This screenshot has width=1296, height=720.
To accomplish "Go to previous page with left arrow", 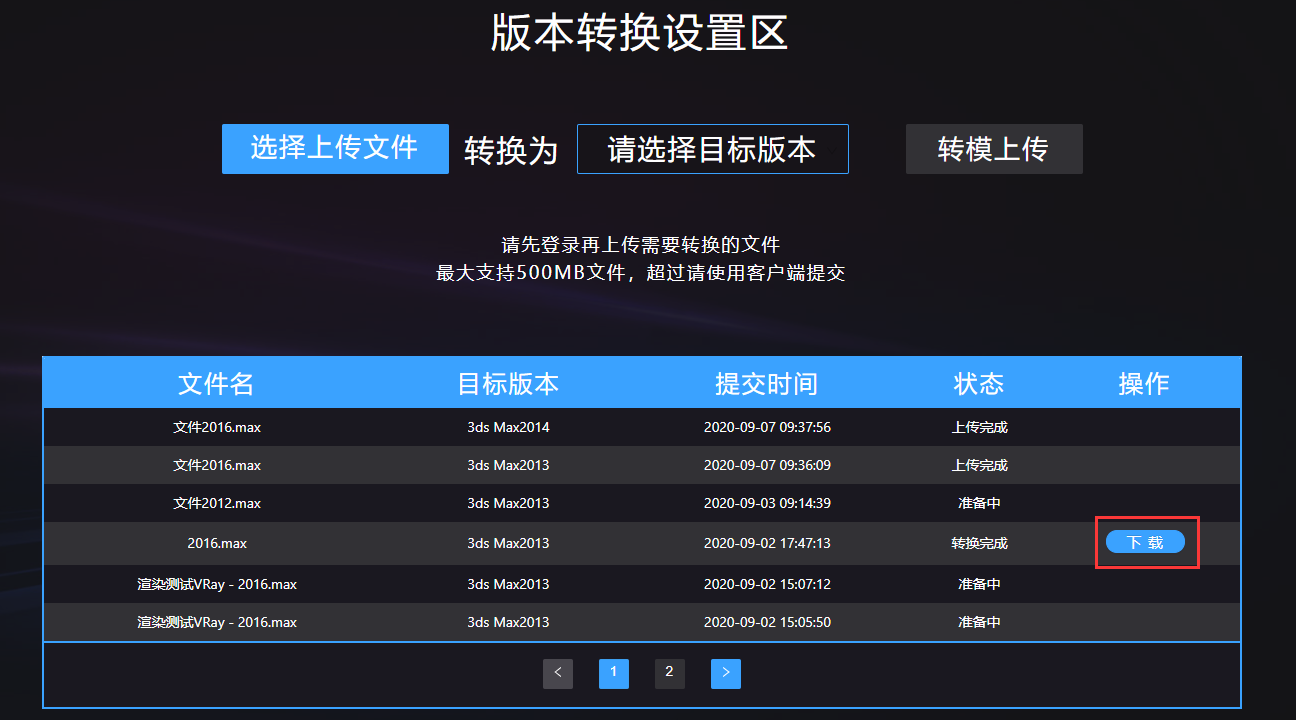I will tap(558, 673).
